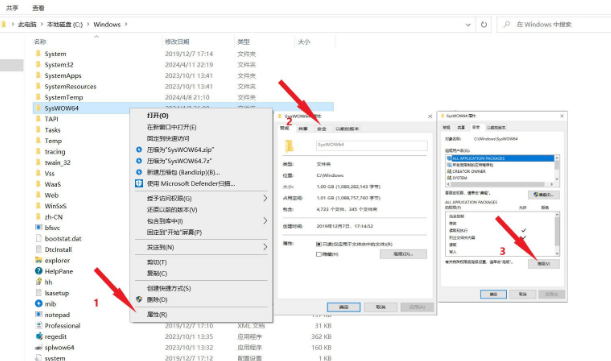
Task: Click the zh-CN folder icon
Action: [x=38, y=216]
